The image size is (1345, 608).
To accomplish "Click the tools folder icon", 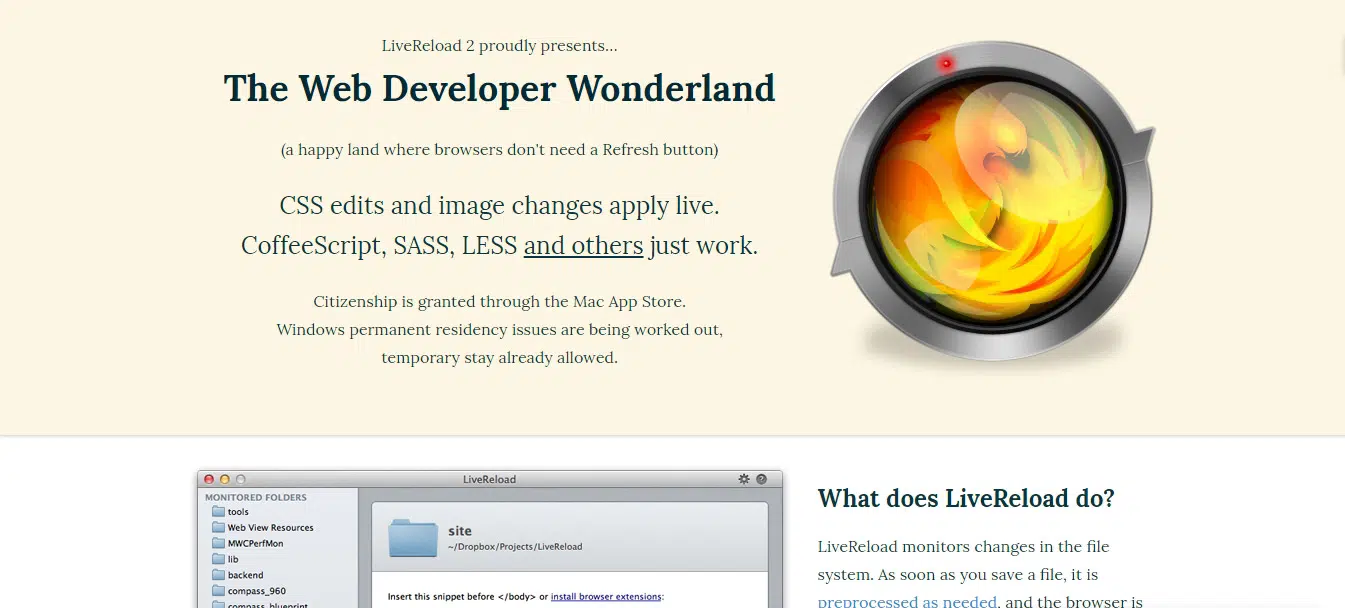I will [x=218, y=512].
